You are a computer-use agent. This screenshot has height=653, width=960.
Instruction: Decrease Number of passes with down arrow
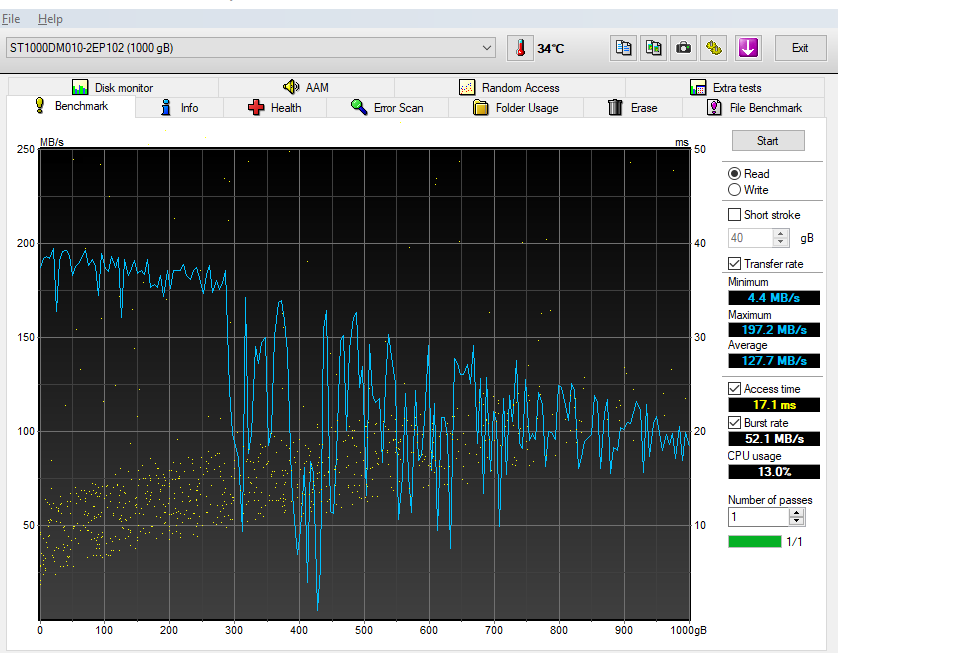tap(796, 522)
